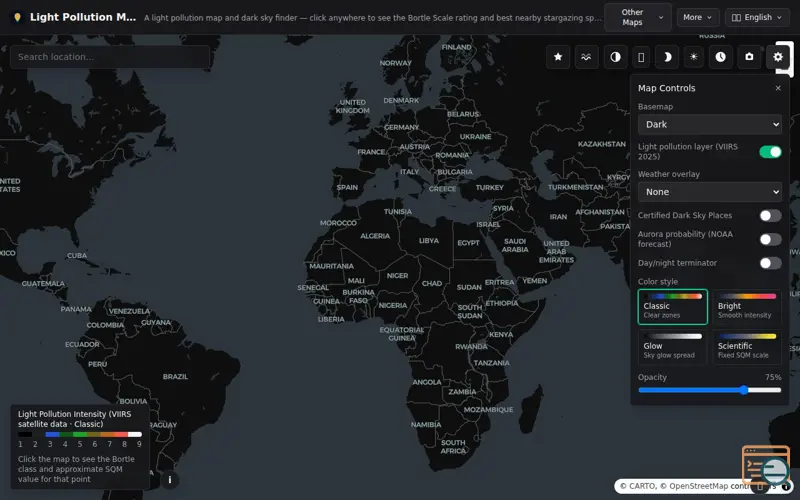Click the TURKEY label on the map
Viewport: 800px width, 500px height.
(x=489, y=187)
